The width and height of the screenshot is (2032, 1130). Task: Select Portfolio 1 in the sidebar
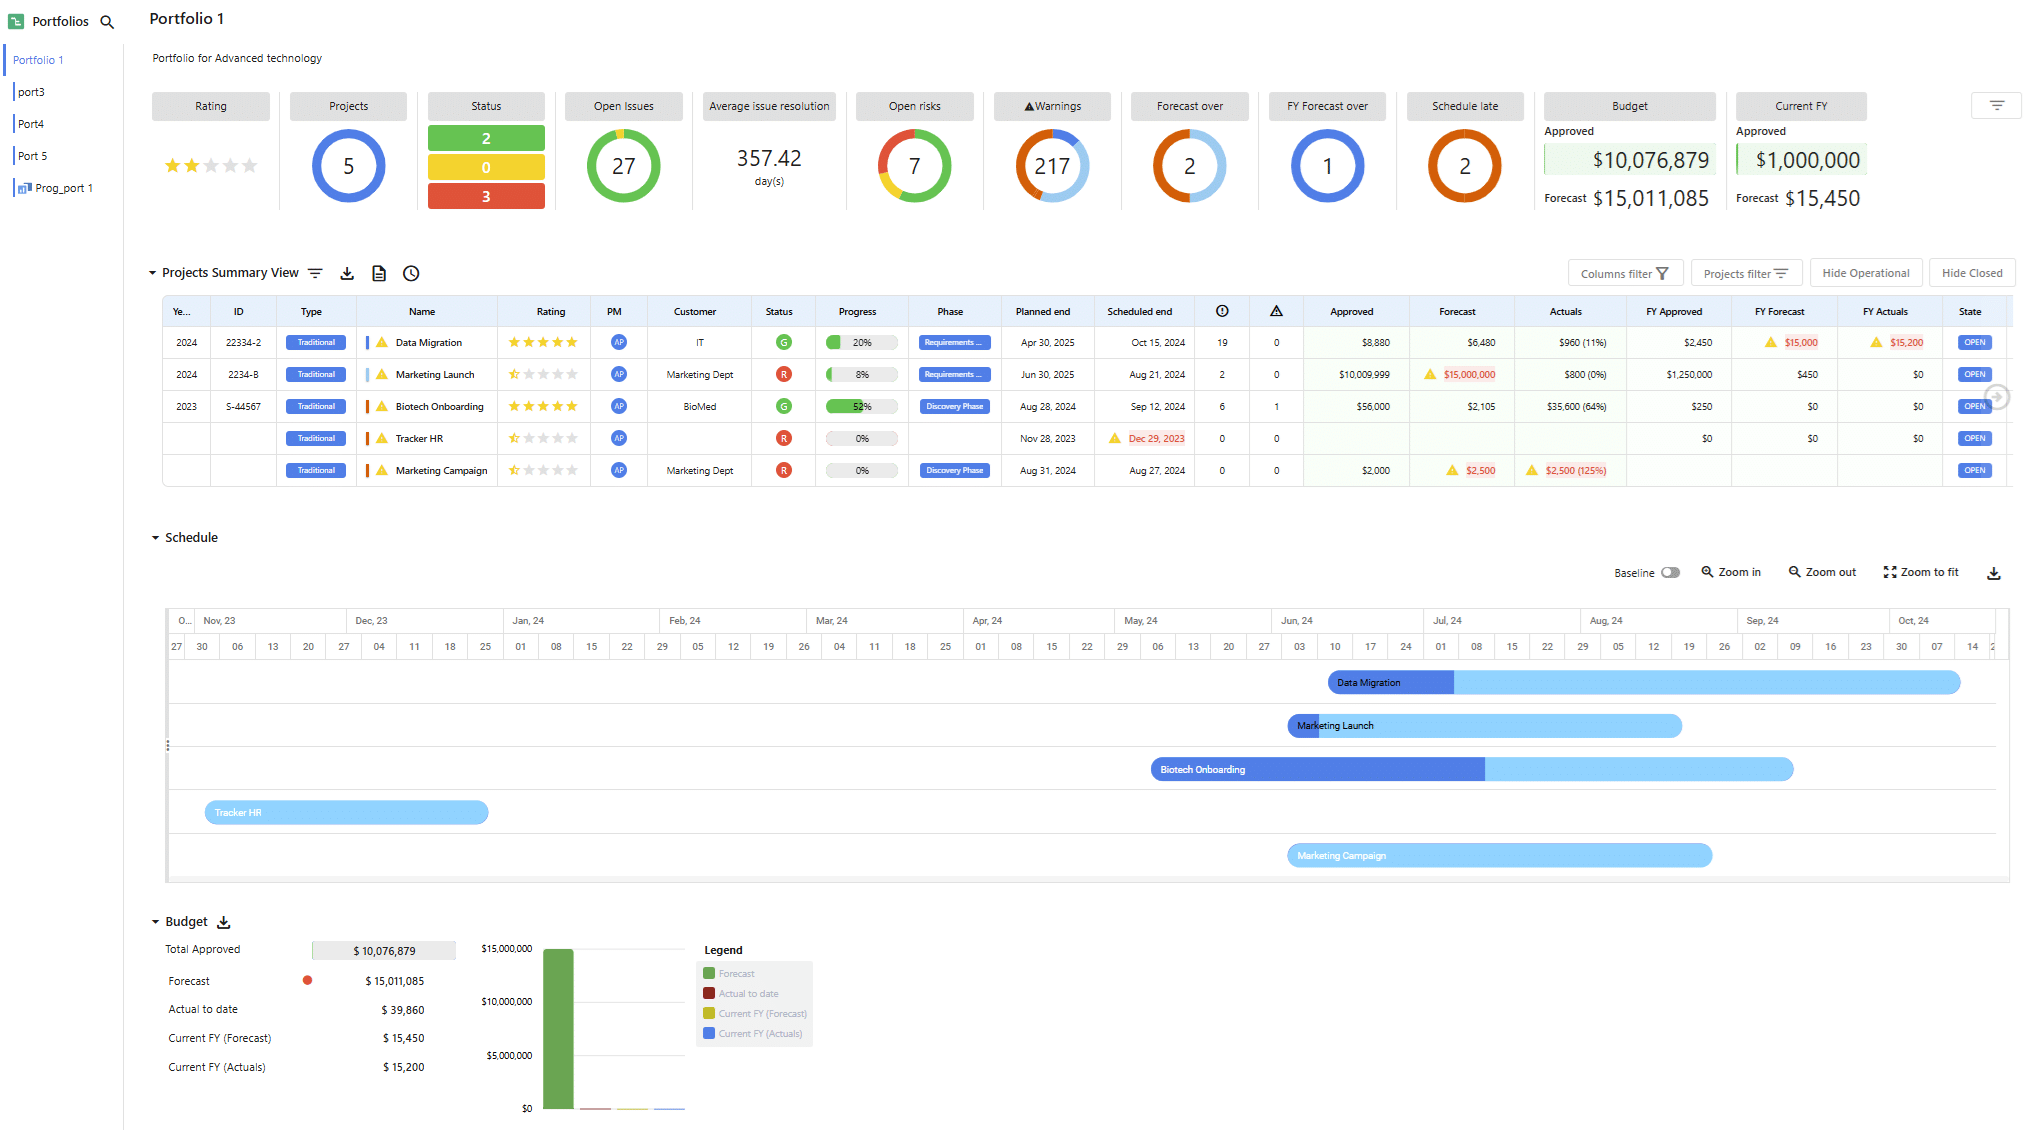[38, 60]
